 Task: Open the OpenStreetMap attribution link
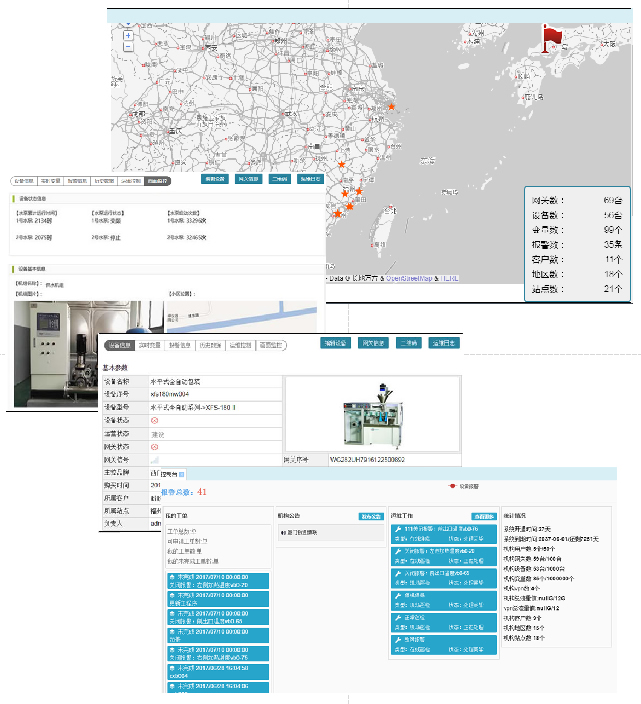tap(414, 278)
